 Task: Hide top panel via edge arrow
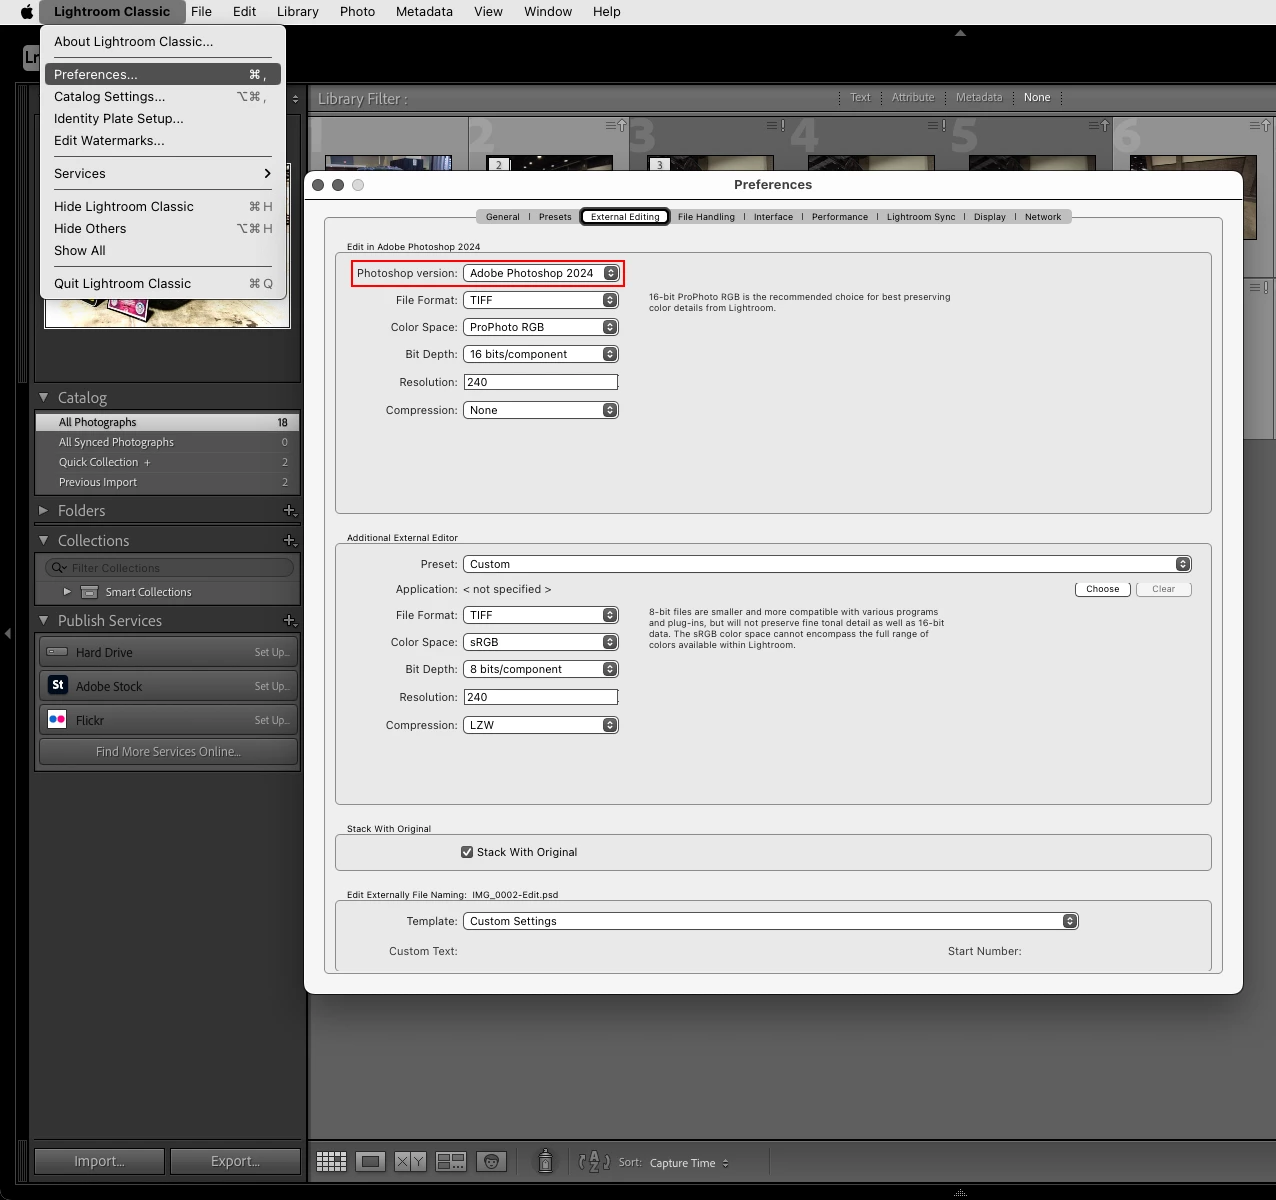click(x=960, y=33)
